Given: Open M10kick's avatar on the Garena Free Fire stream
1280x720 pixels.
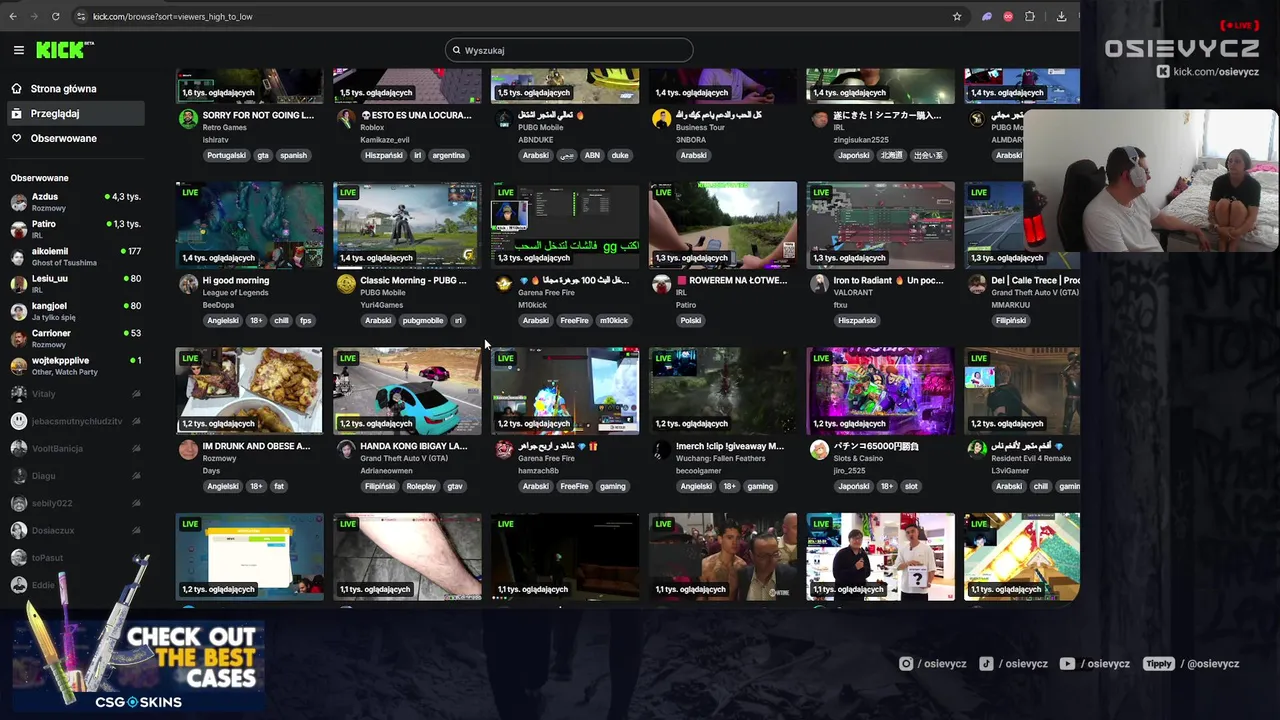Looking at the screenshot, I should 504,284.
